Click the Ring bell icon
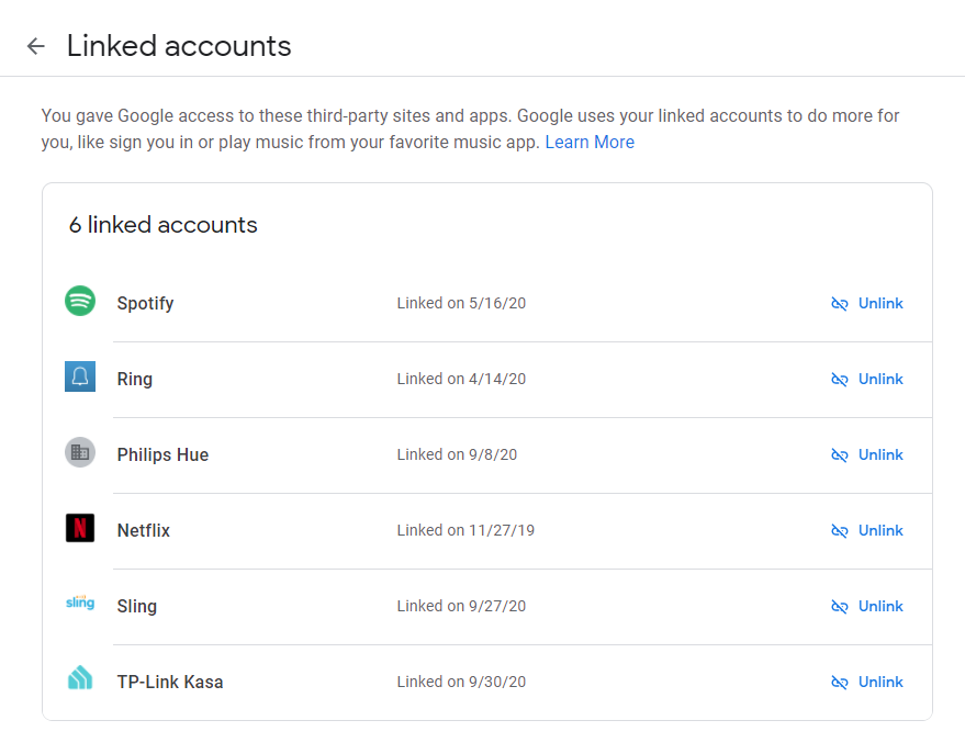The image size is (965, 754). coord(80,377)
